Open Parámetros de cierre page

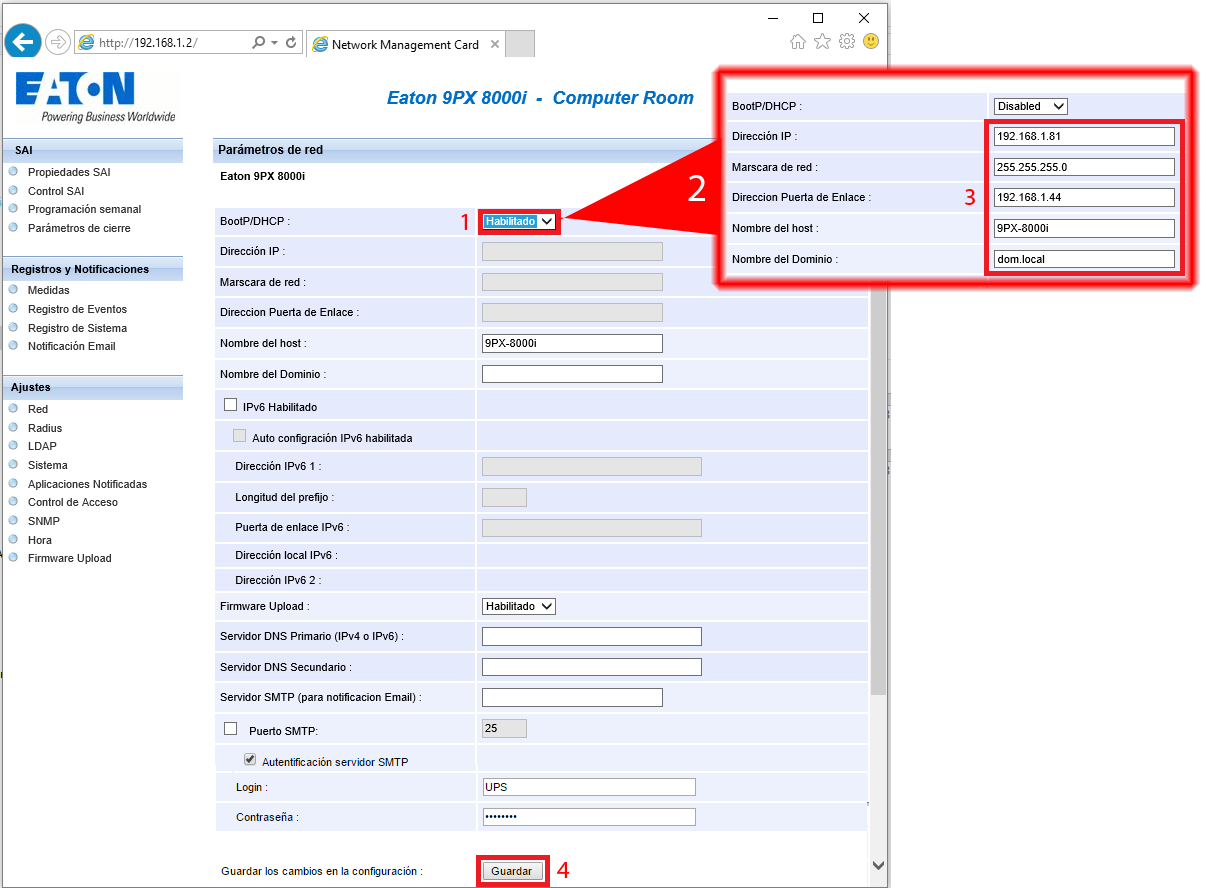coord(79,228)
